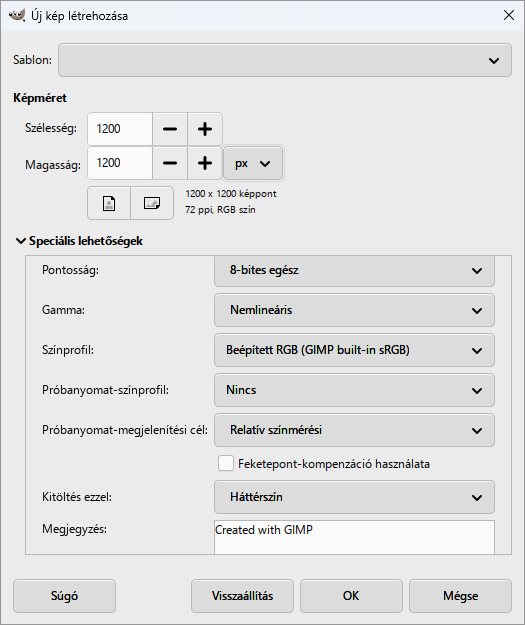
Task: Open Kitöltés ezzel Háttérszín dropdown
Action: pos(354,497)
